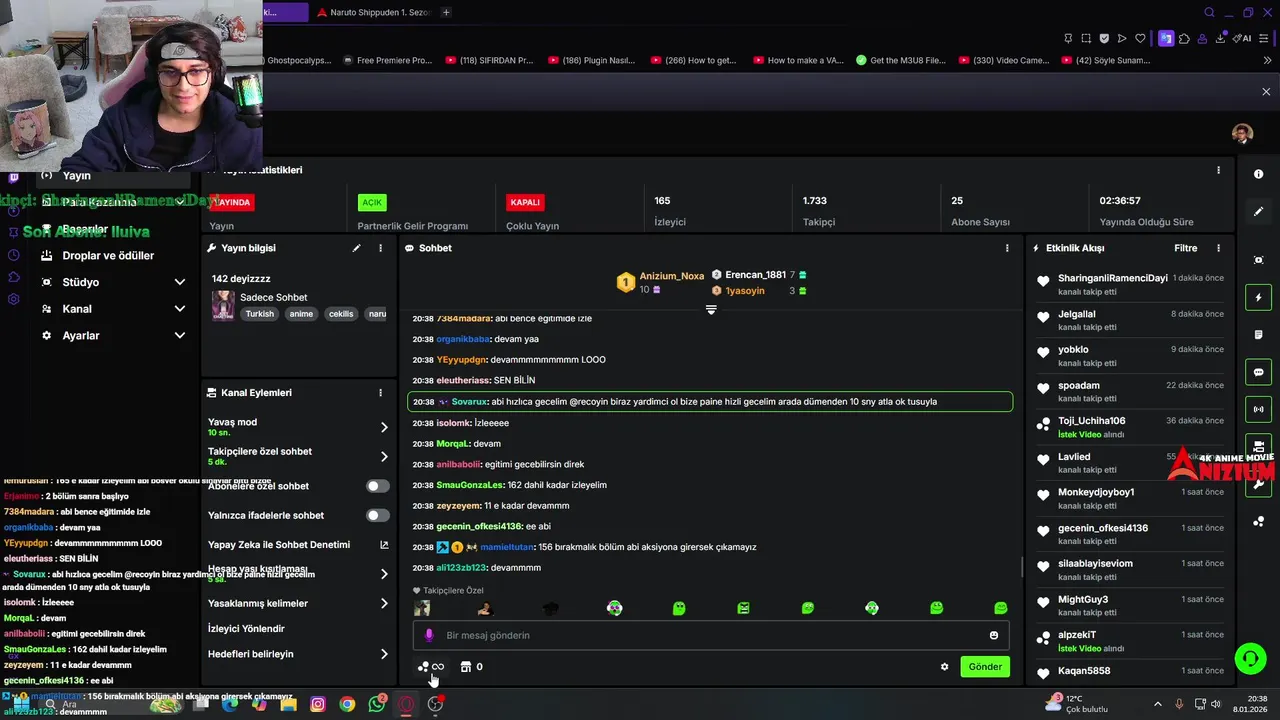Open Takipçilere özel sohbet options arrow
The image size is (1280, 720).
coord(384,456)
